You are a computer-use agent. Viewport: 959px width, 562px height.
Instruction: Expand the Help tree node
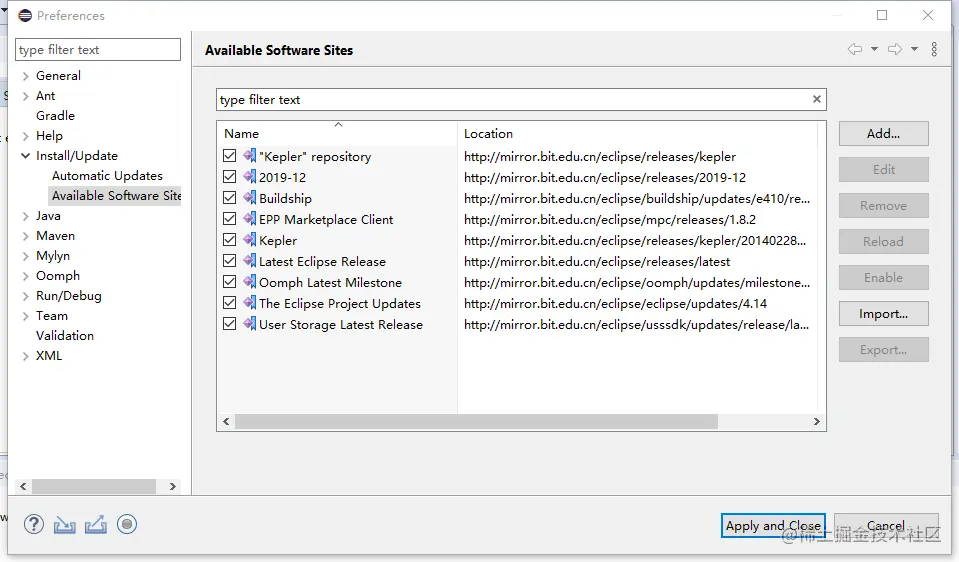pos(26,136)
